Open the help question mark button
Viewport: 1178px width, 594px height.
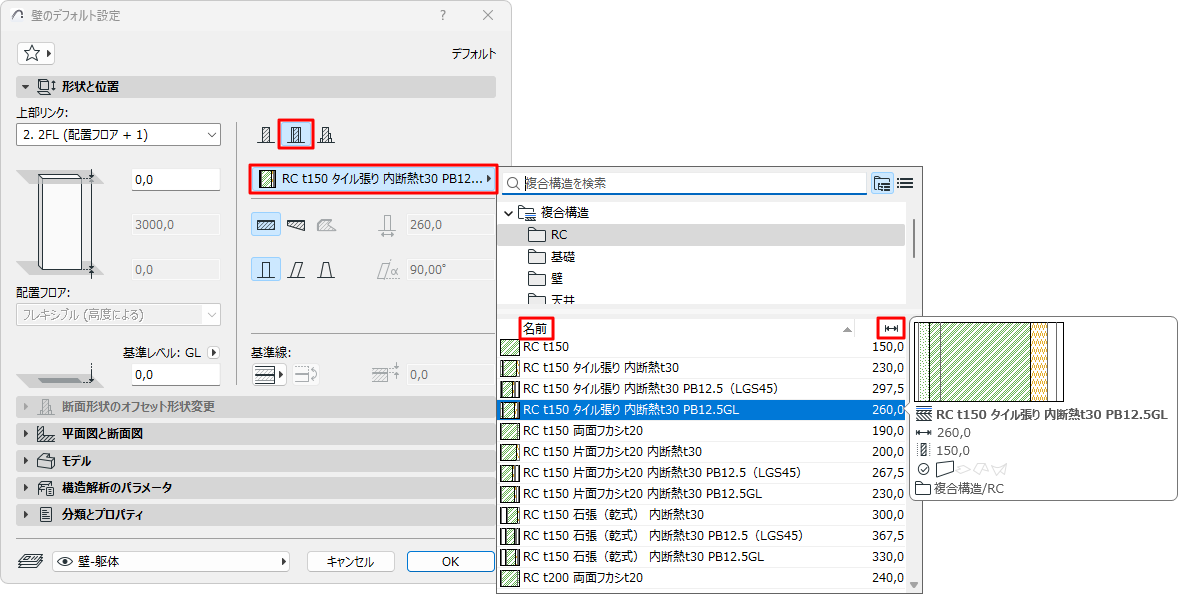443,15
